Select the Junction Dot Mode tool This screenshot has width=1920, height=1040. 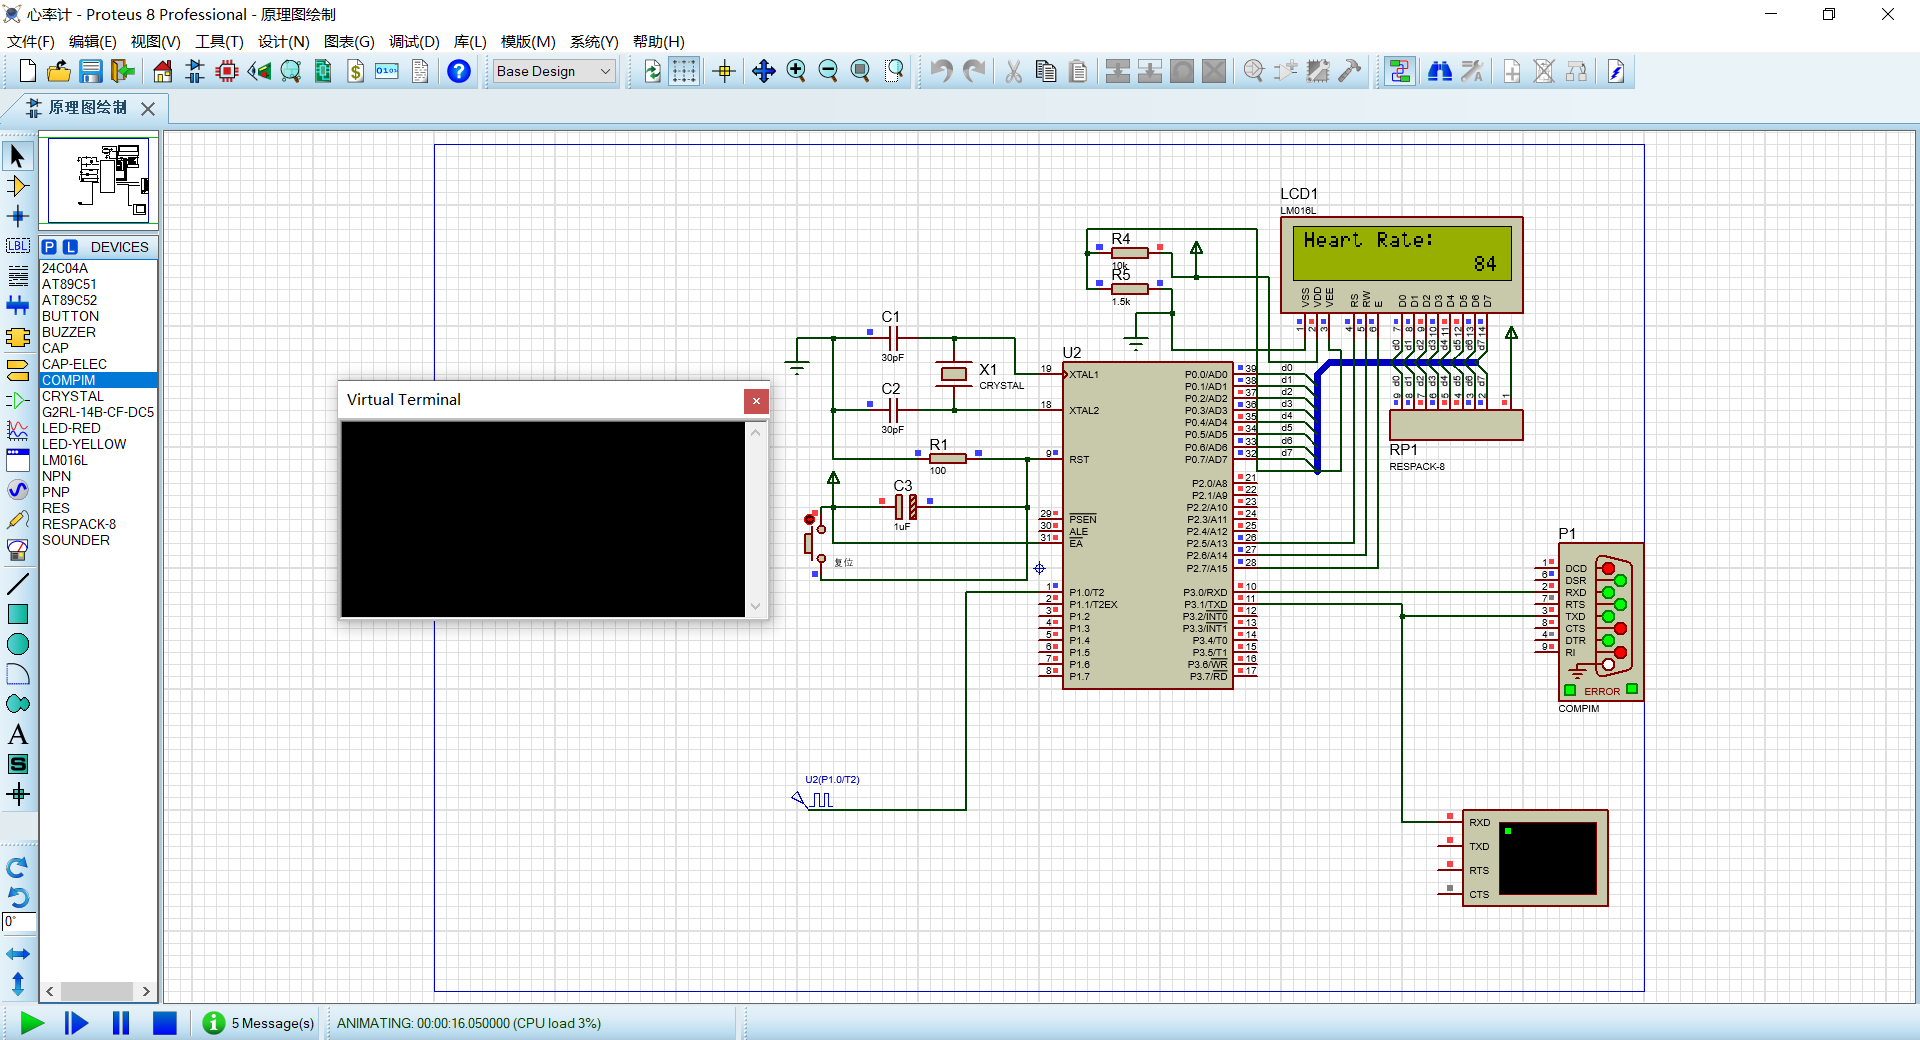tap(18, 216)
